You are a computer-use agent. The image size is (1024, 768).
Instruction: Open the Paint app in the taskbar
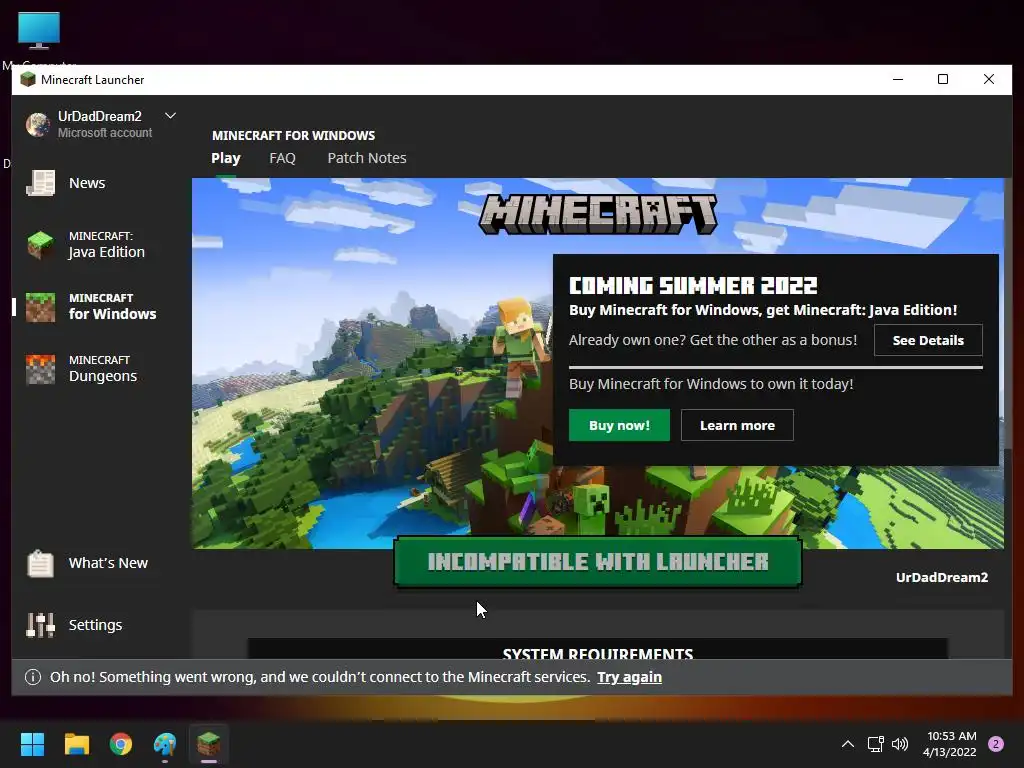(x=165, y=744)
